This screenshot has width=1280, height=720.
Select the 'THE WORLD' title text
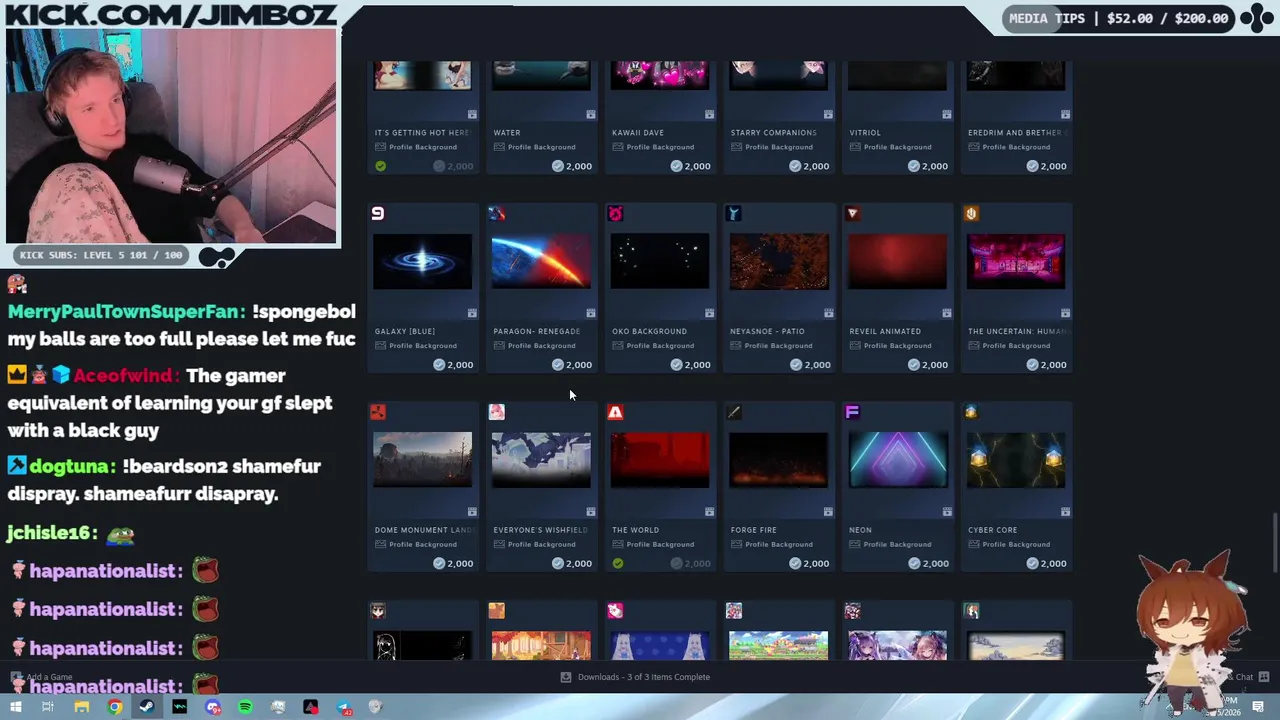[x=635, y=530]
